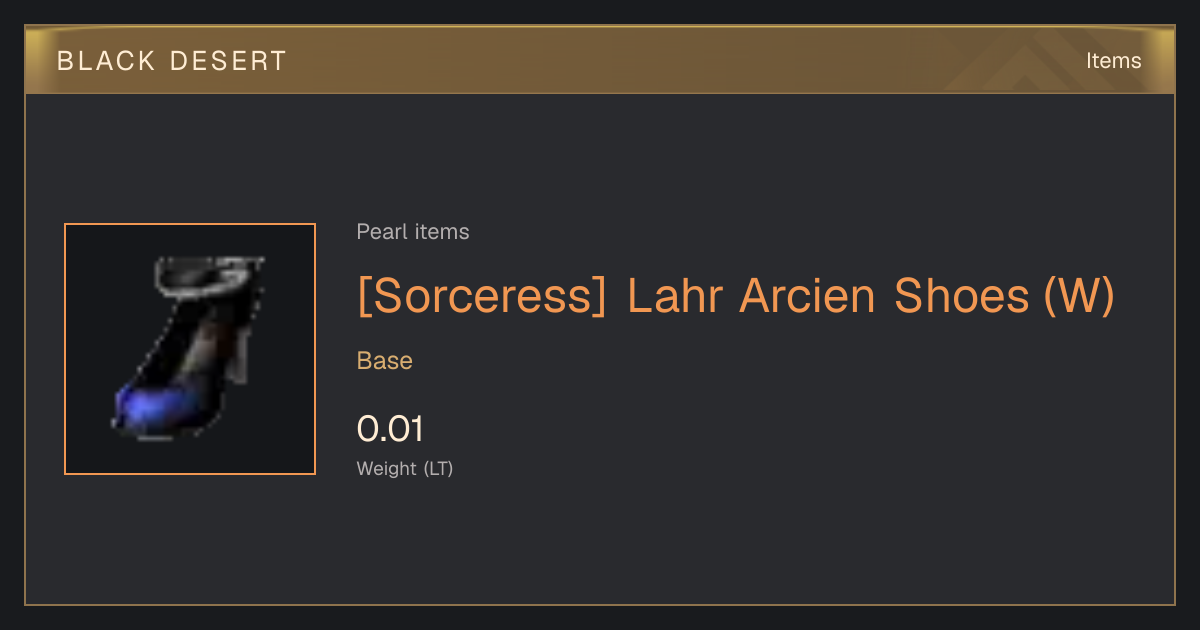The image size is (1200, 630).
Task: Select the Base grade label
Action: click(x=385, y=361)
